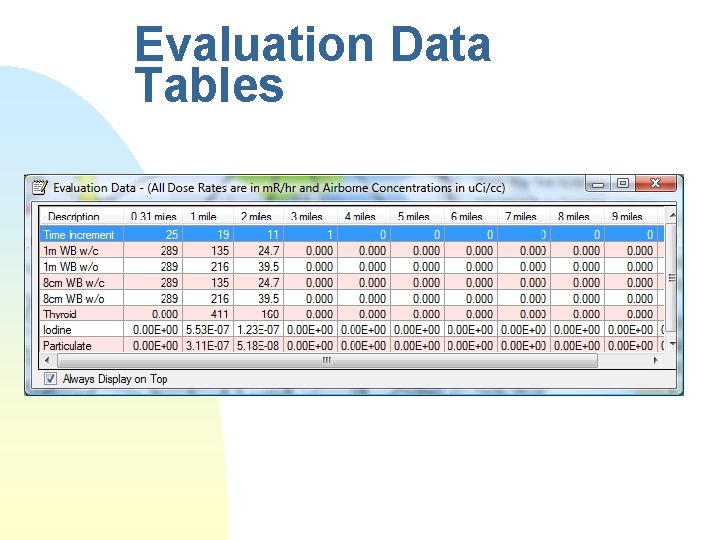Select the 0.31 miles column header
Image resolution: width=720 pixels, height=540 pixels.
coord(153,216)
